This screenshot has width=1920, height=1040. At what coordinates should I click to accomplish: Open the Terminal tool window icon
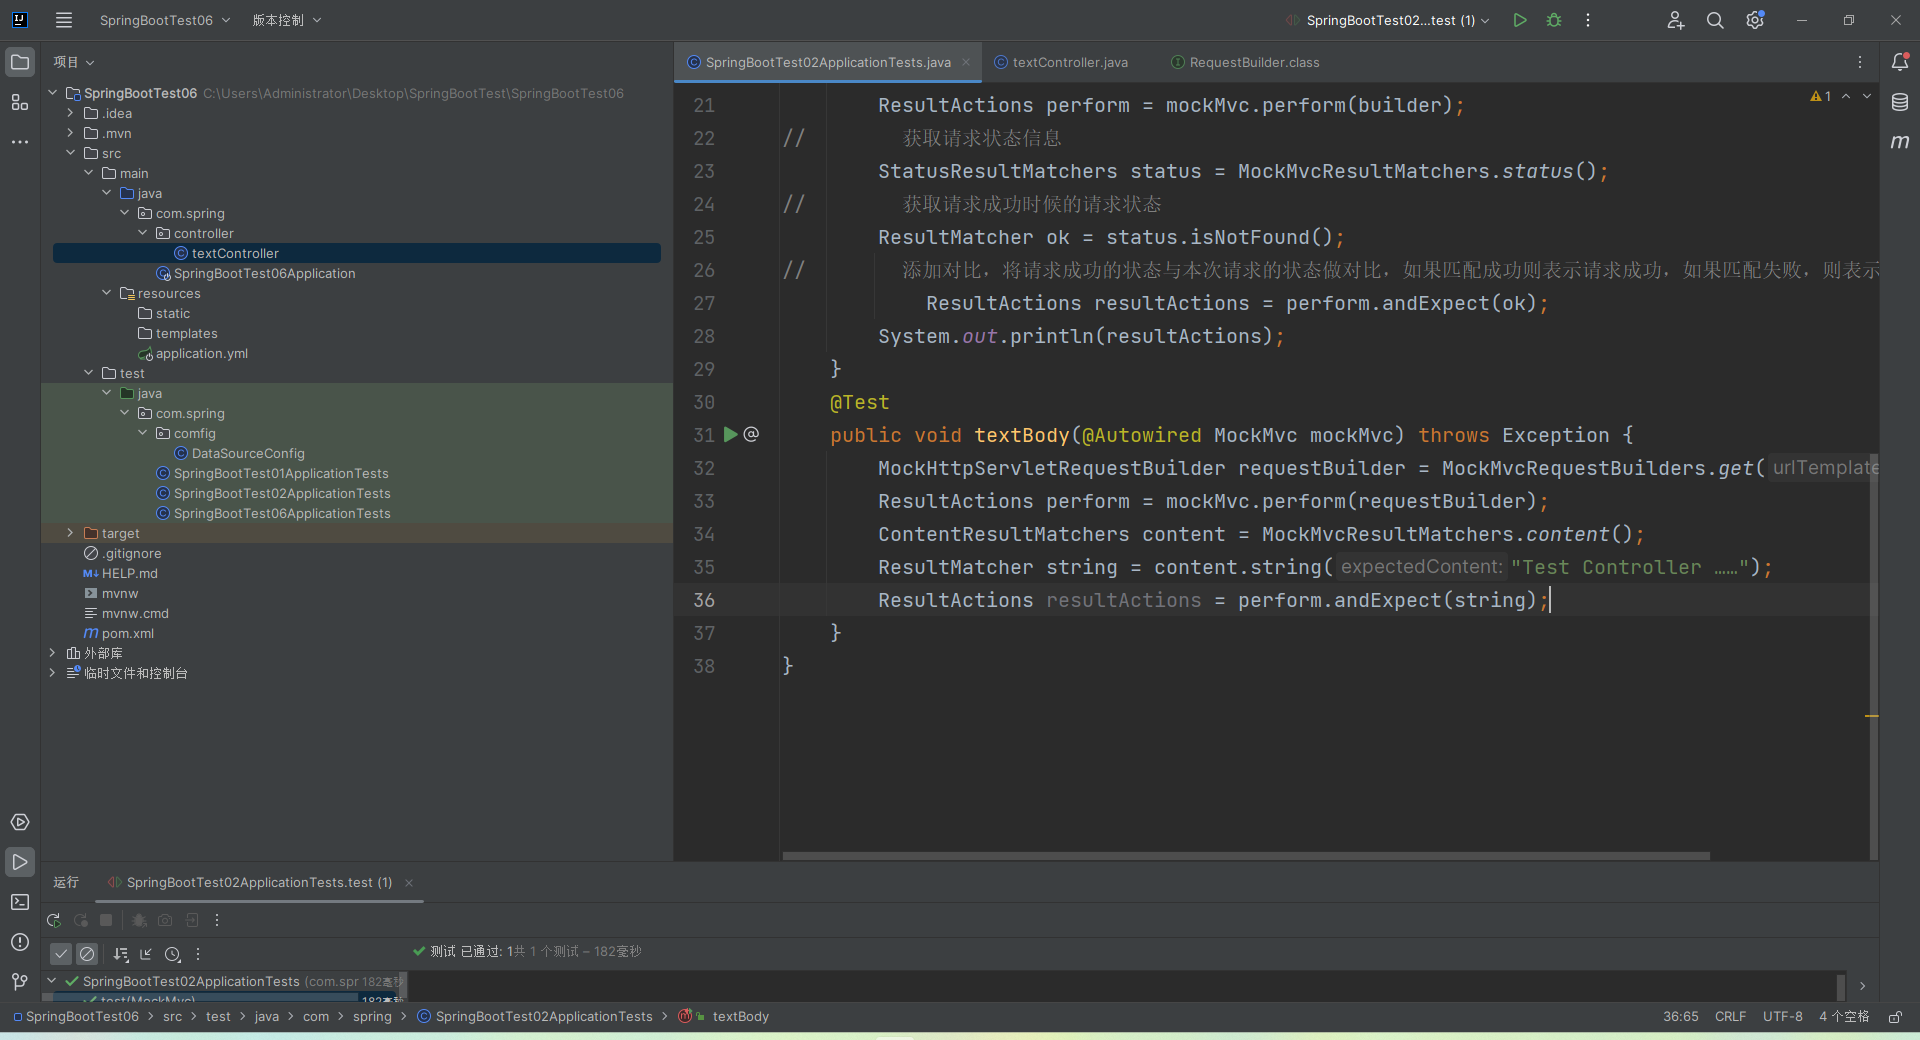[20, 902]
